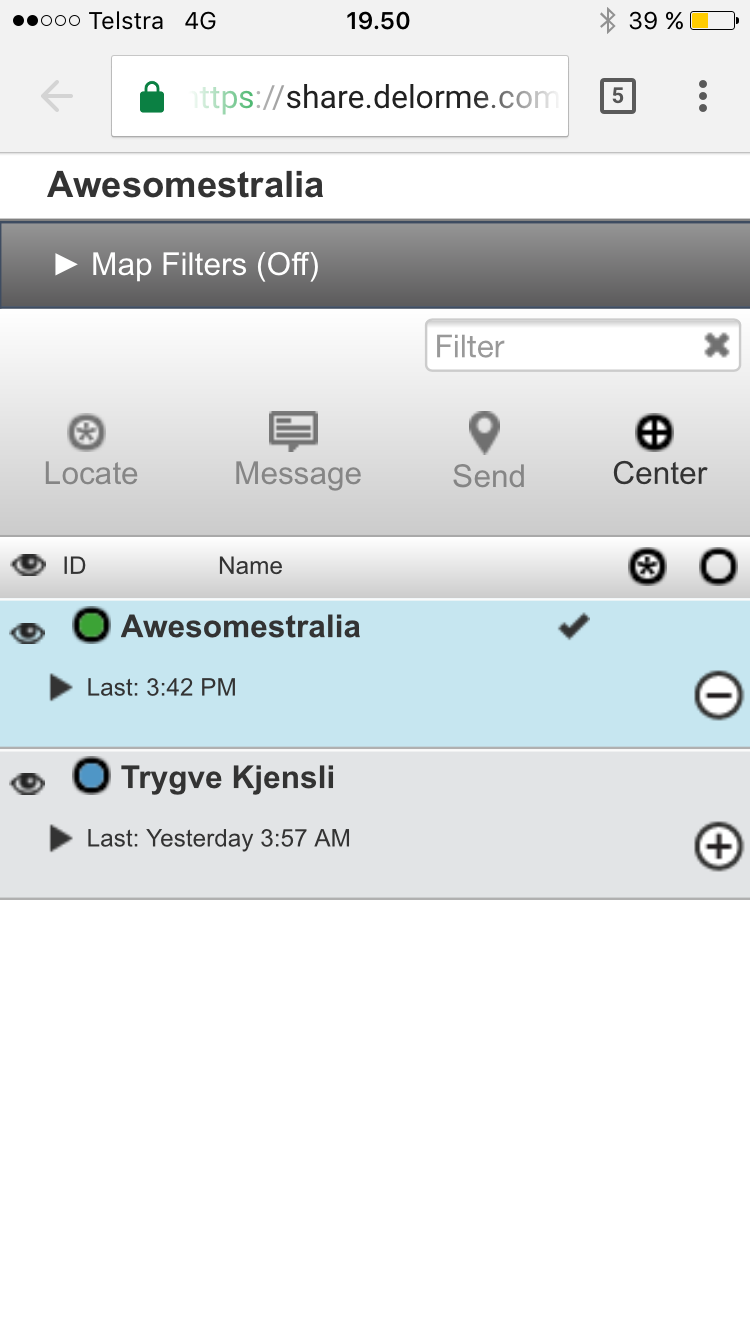750x1334 pixels.
Task: Click the green color dot for Awesomestralia
Action: [91, 627]
